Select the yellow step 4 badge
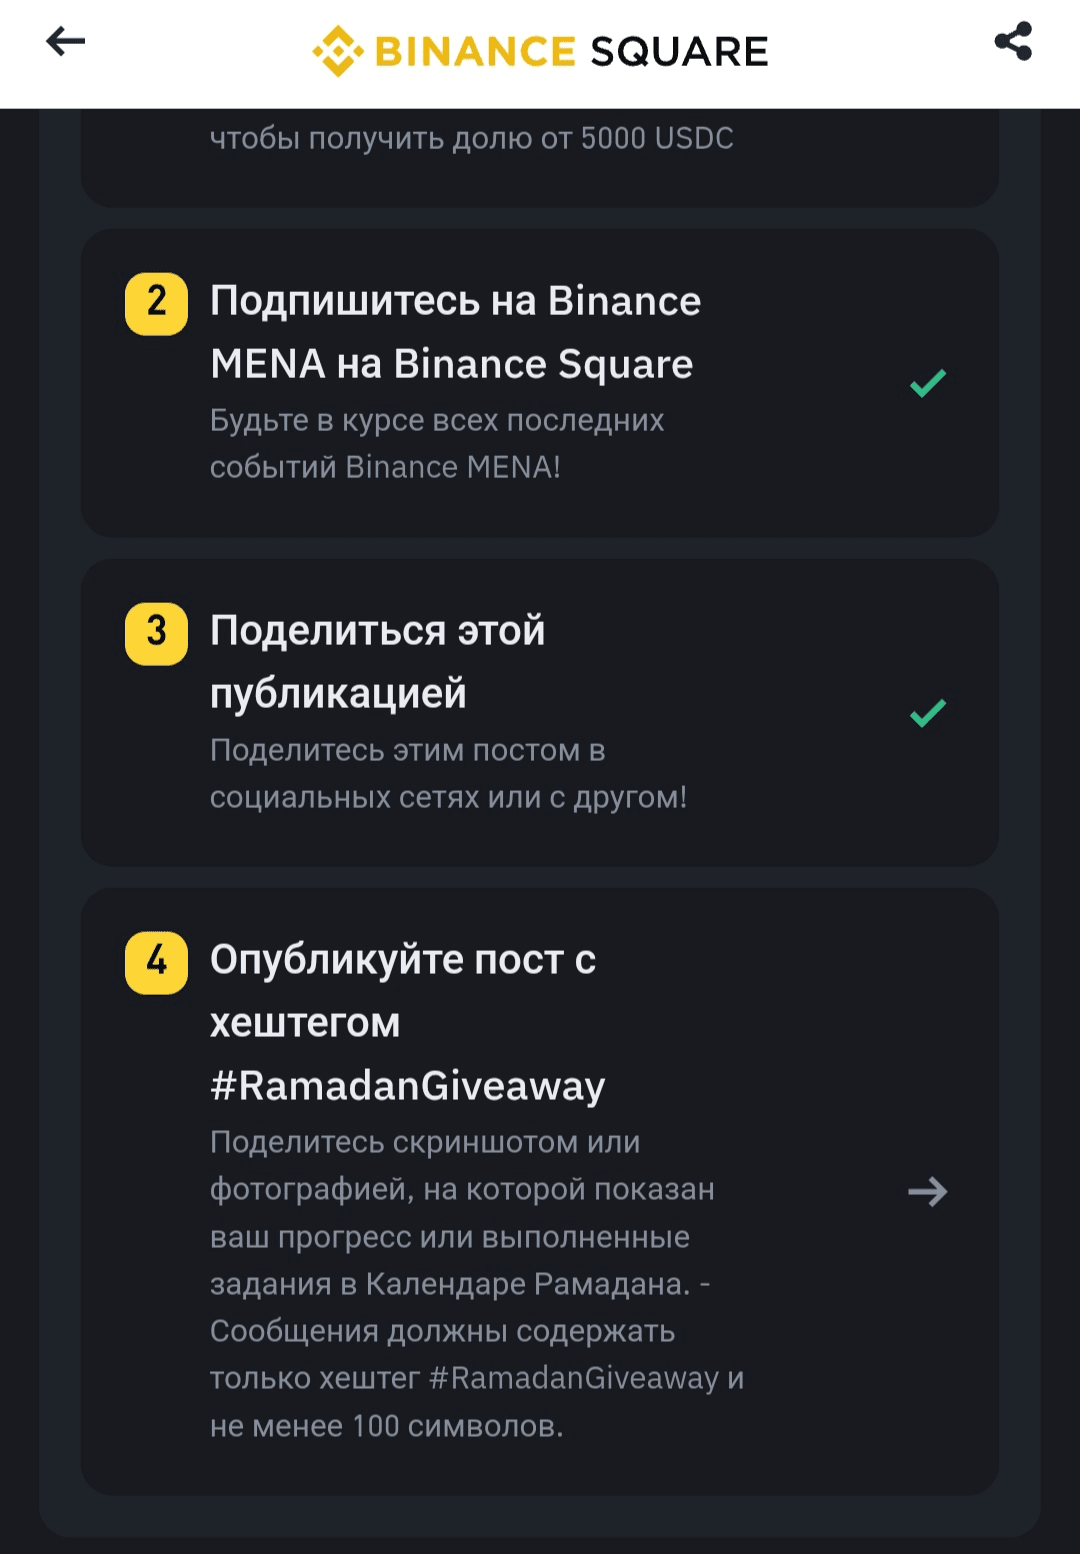Screen dimensions: 1080x1554 click(x=156, y=962)
